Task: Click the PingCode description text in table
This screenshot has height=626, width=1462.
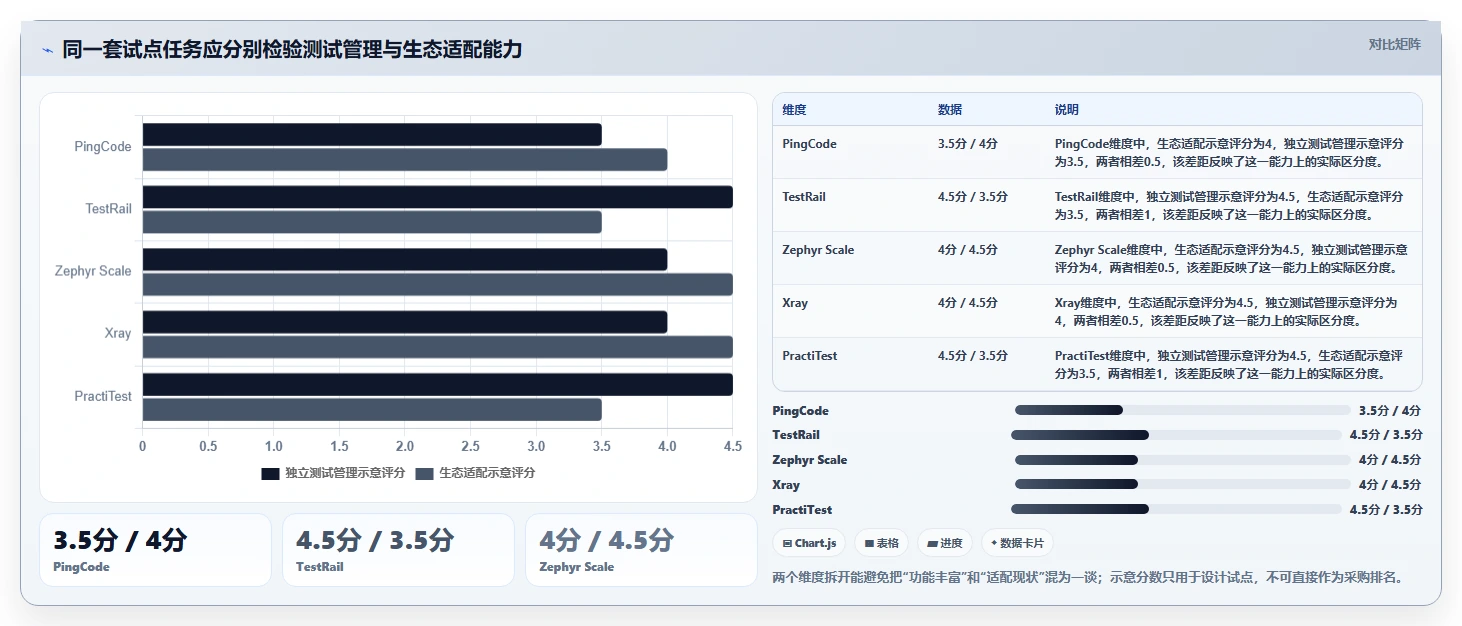Action: [1229, 152]
